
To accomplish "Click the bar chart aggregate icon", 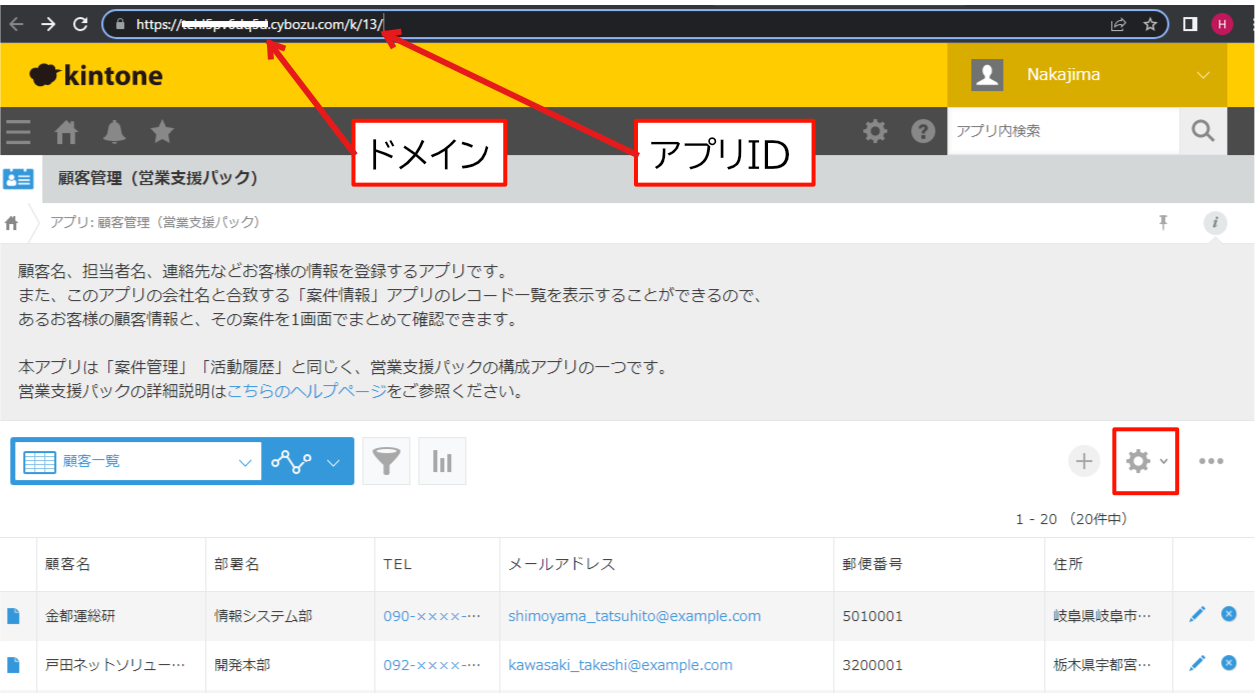I will coord(442,461).
